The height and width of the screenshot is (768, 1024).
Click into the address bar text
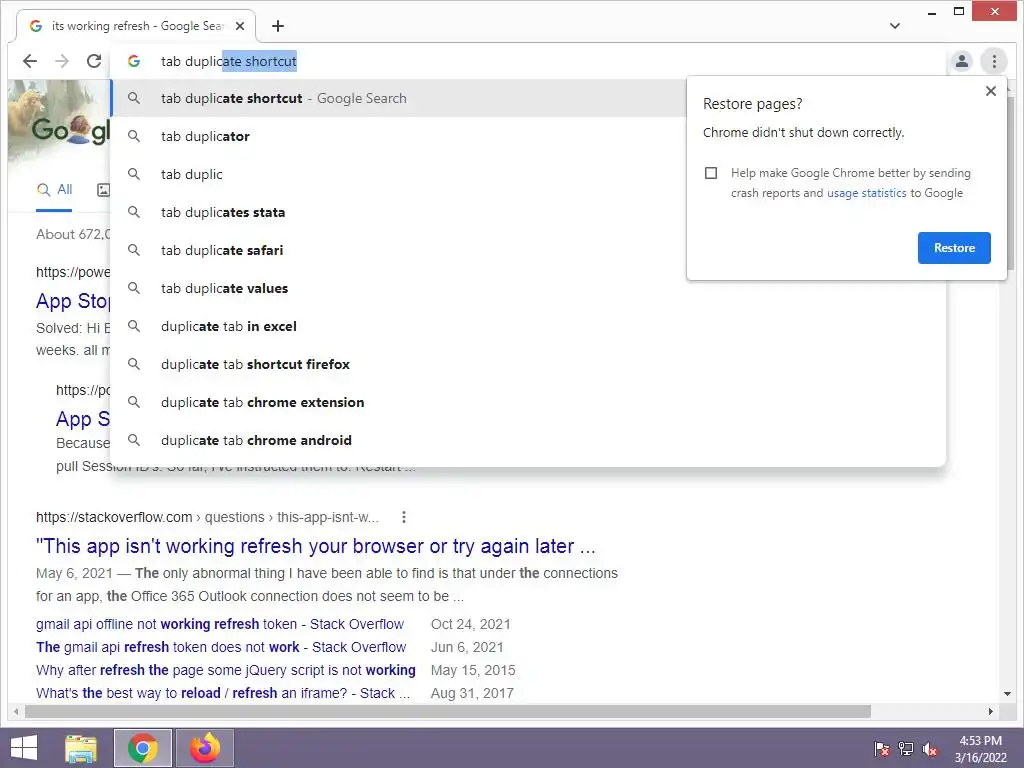click(229, 61)
